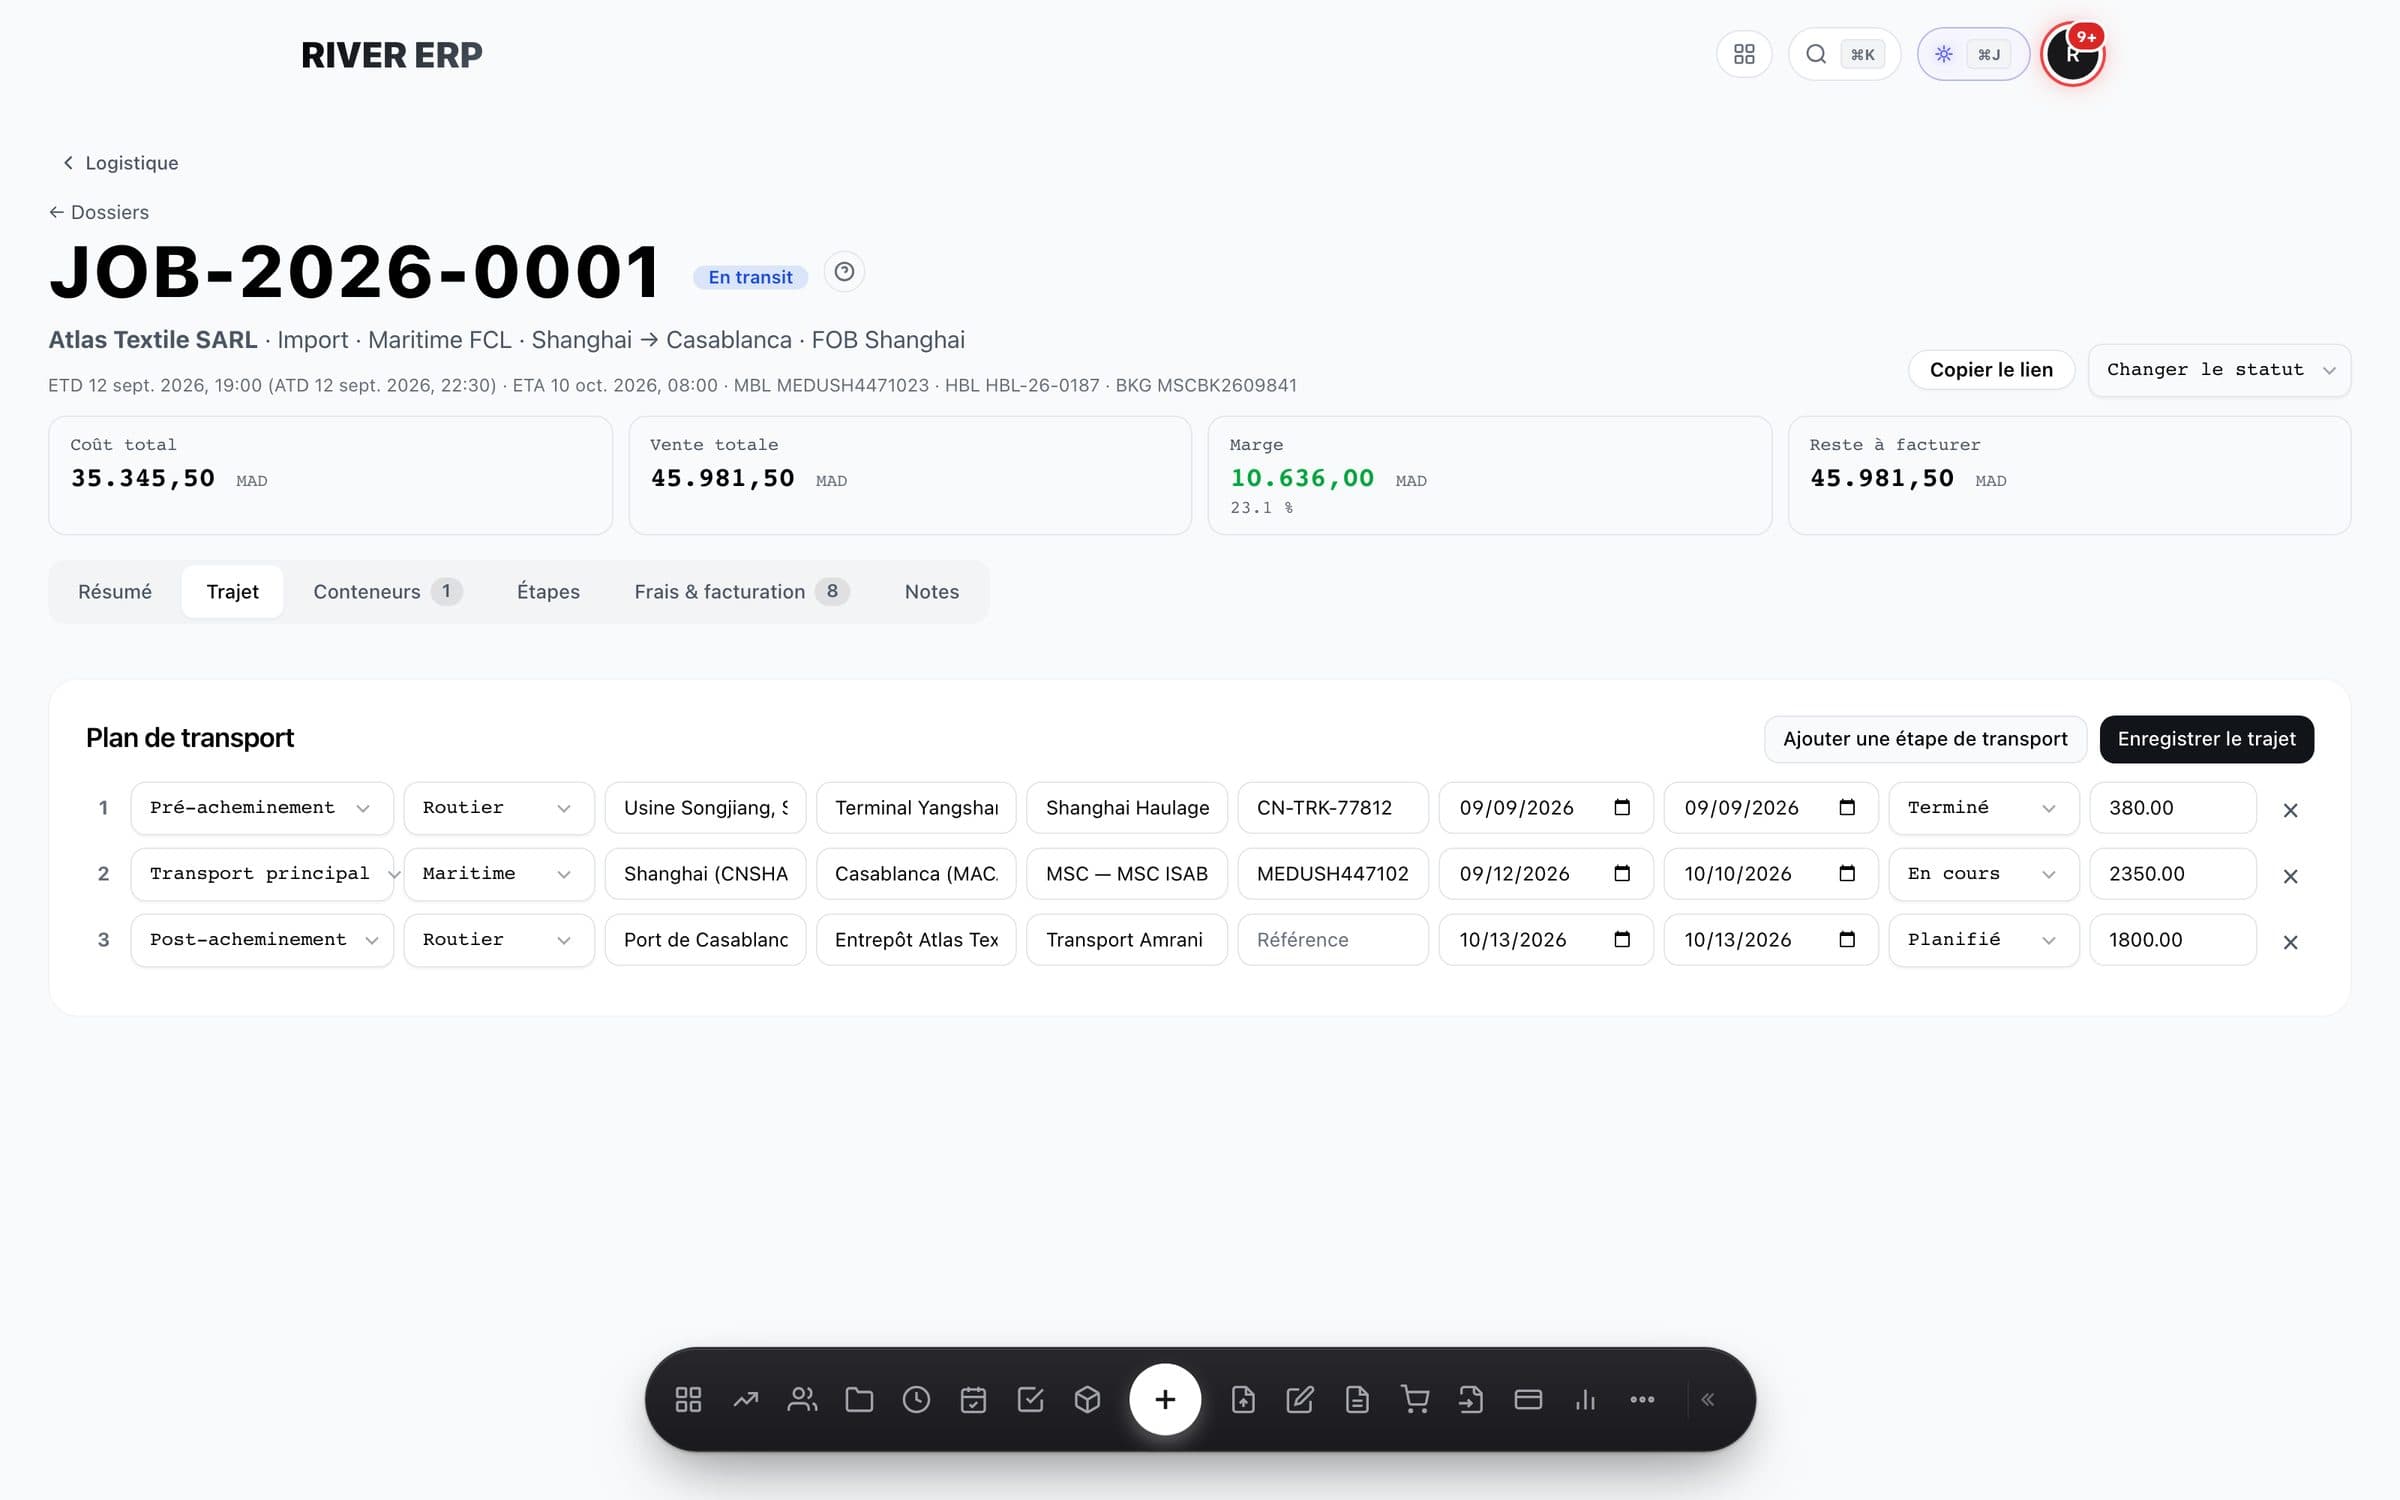Image resolution: width=2400 pixels, height=1500 pixels.
Task: Return to Dossiers list
Action: click(99, 212)
